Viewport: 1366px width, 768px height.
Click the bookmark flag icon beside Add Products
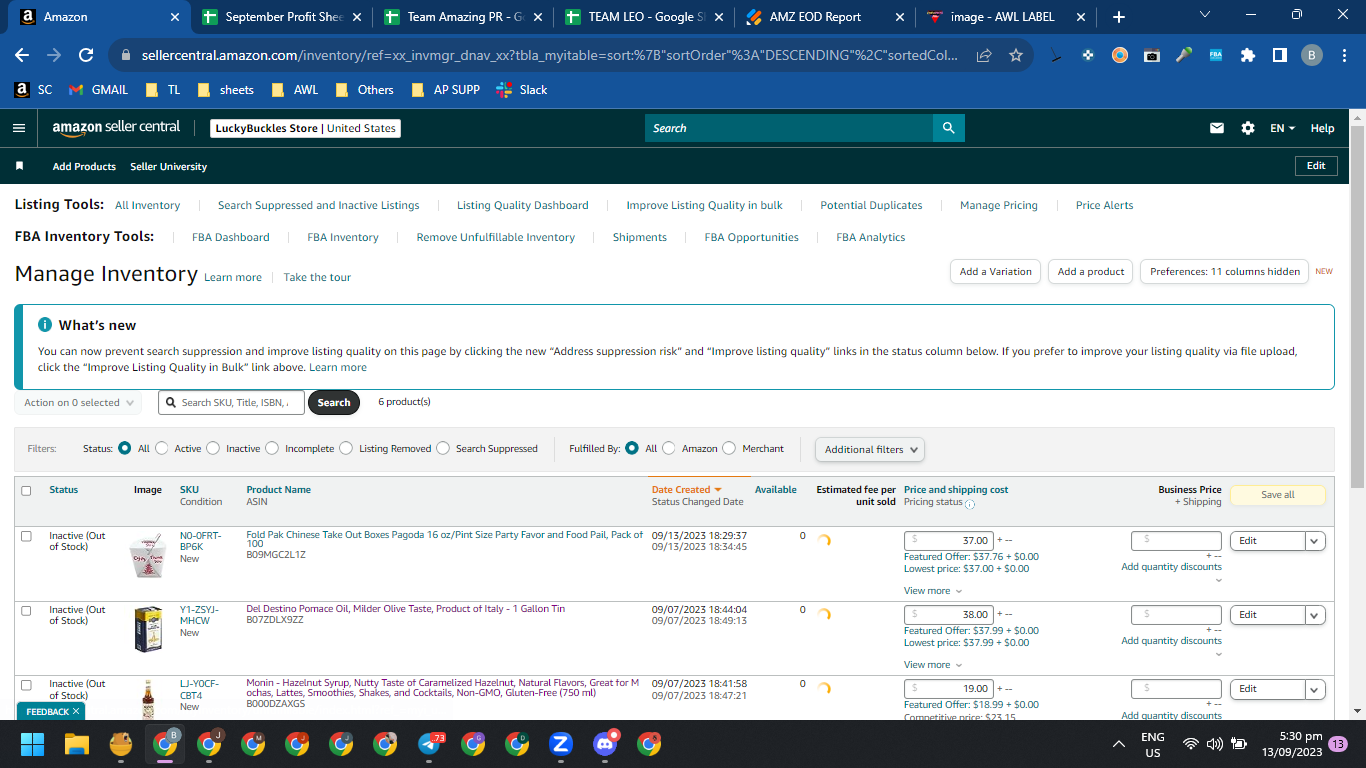[x=19, y=166]
